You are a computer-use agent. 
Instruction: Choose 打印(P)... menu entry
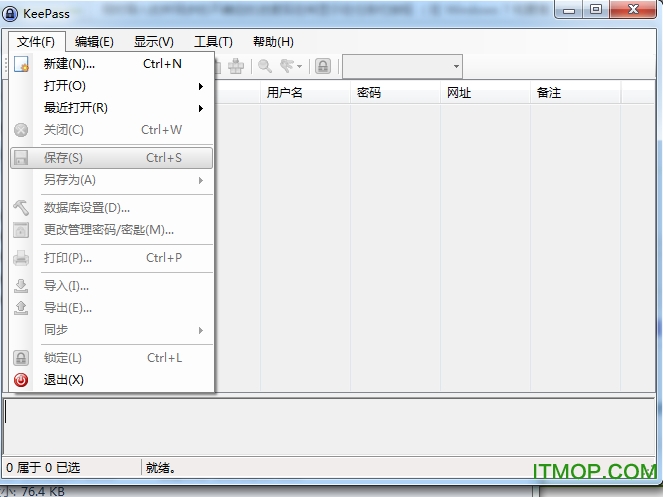[112, 258]
